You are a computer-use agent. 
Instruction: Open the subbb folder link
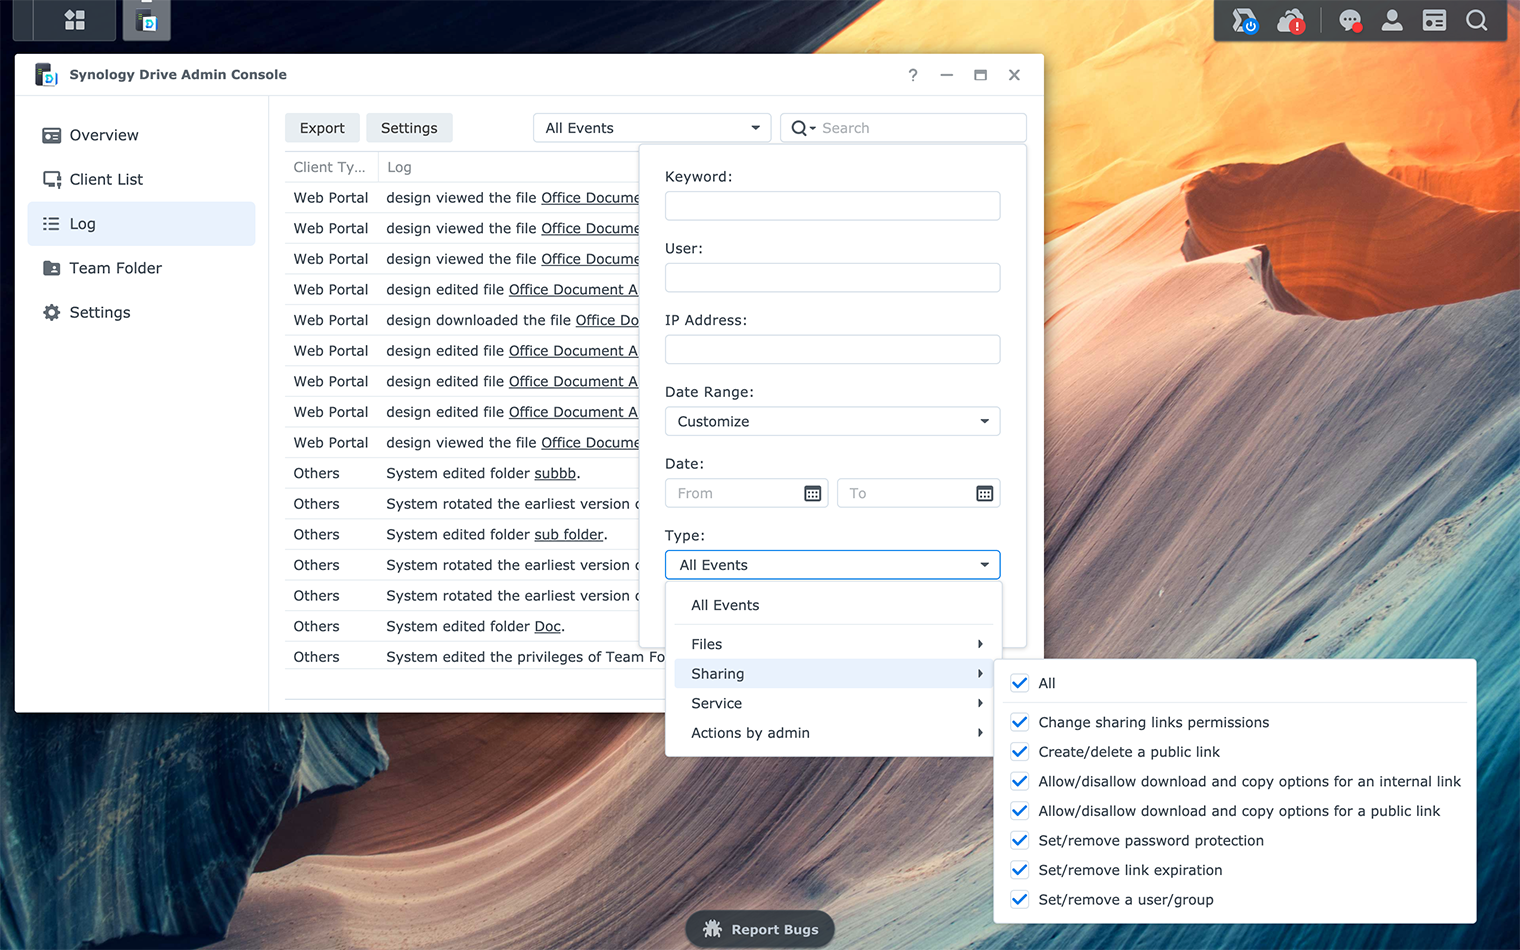pyautogui.click(x=555, y=473)
